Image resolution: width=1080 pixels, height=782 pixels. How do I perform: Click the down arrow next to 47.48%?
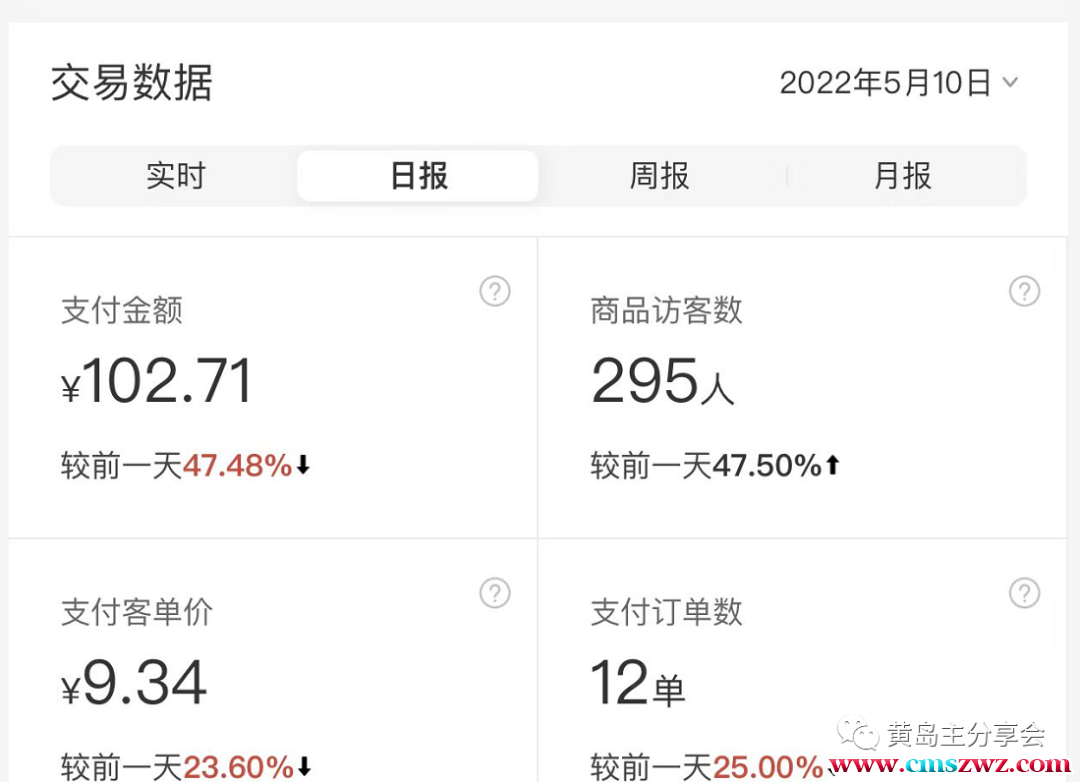(304, 465)
